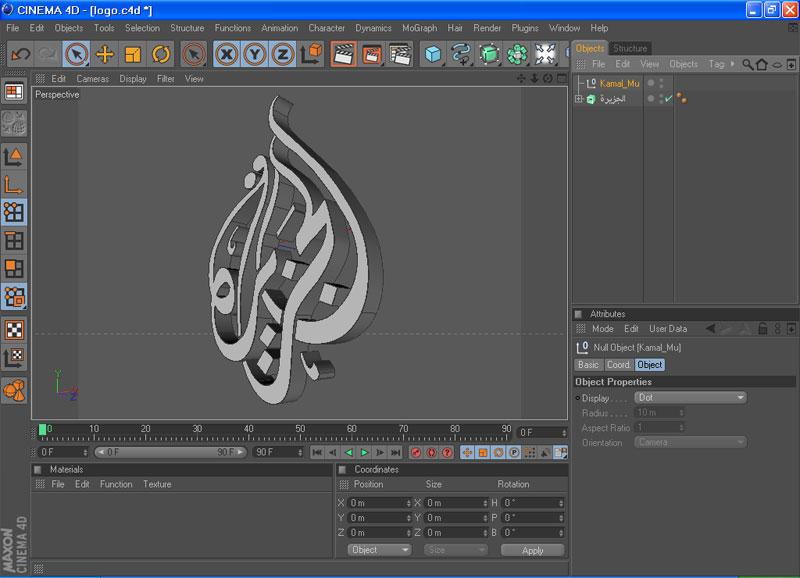Open the Attributes Mode menu
The height and width of the screenshot is (578, 800).
tap(603, 329)
